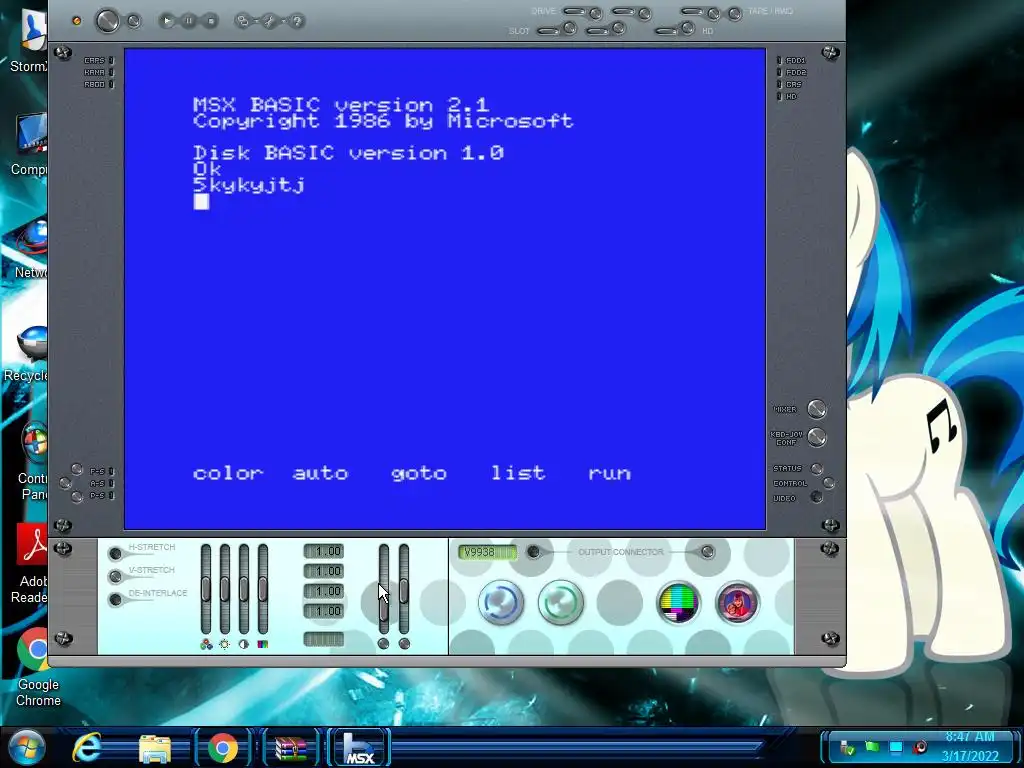The height and width of the screenshot is (768, 1024).
Task: Click the fourth 1.00 value field
Action: [324, 611]
